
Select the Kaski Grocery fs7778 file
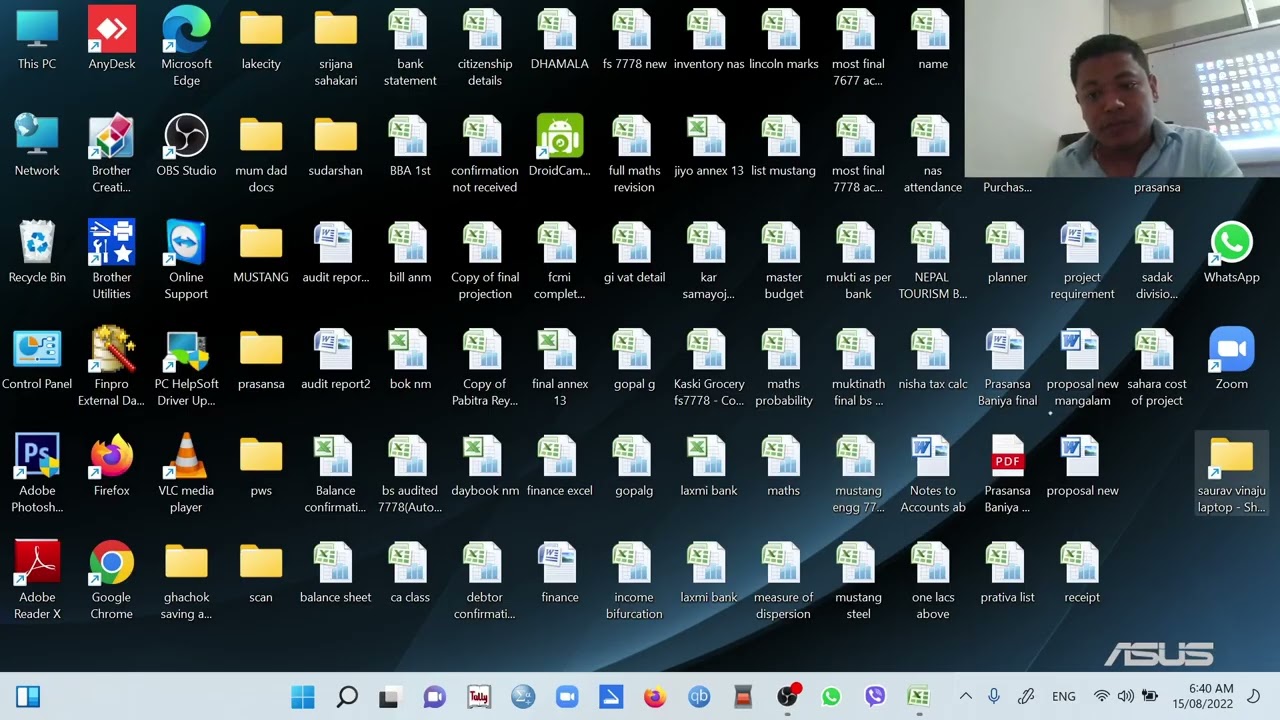pyautogui.click(x=709, y=368)
